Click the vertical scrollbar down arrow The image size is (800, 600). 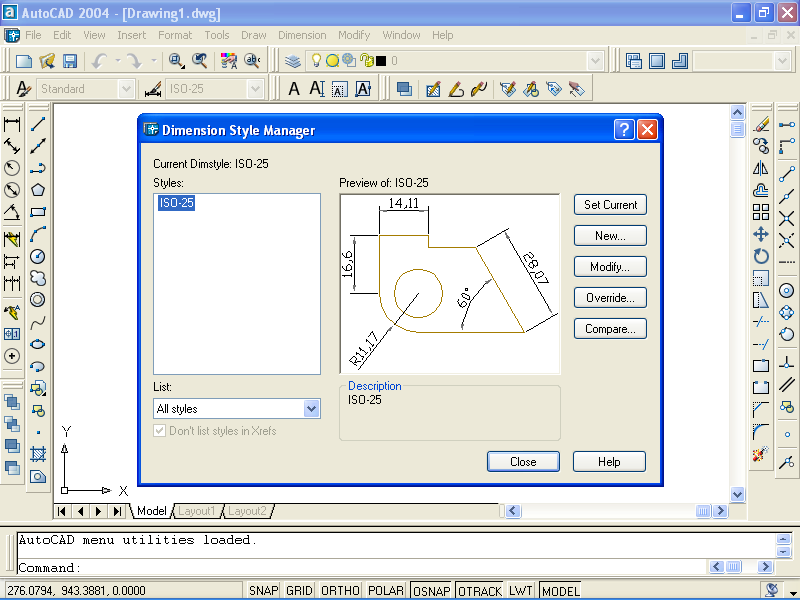[x=737, y=494]
